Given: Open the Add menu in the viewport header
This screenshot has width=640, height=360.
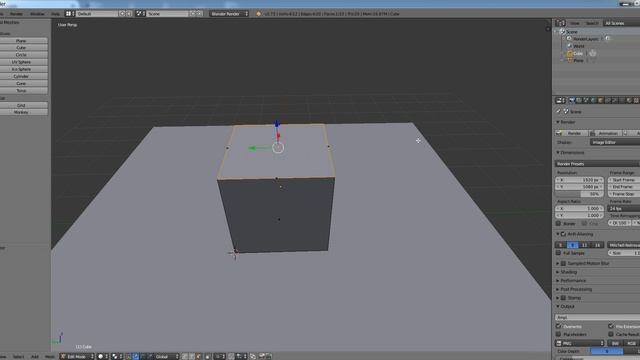Looking at the screenshot, I should pyautogui.click(x=35, y=356).
